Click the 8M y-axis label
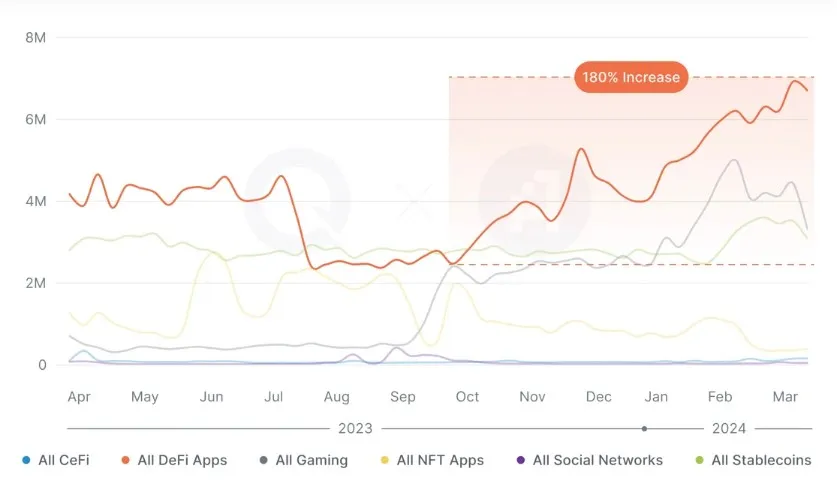The width and height of the screenshot is (837, 482). click(x=35, y=37)
